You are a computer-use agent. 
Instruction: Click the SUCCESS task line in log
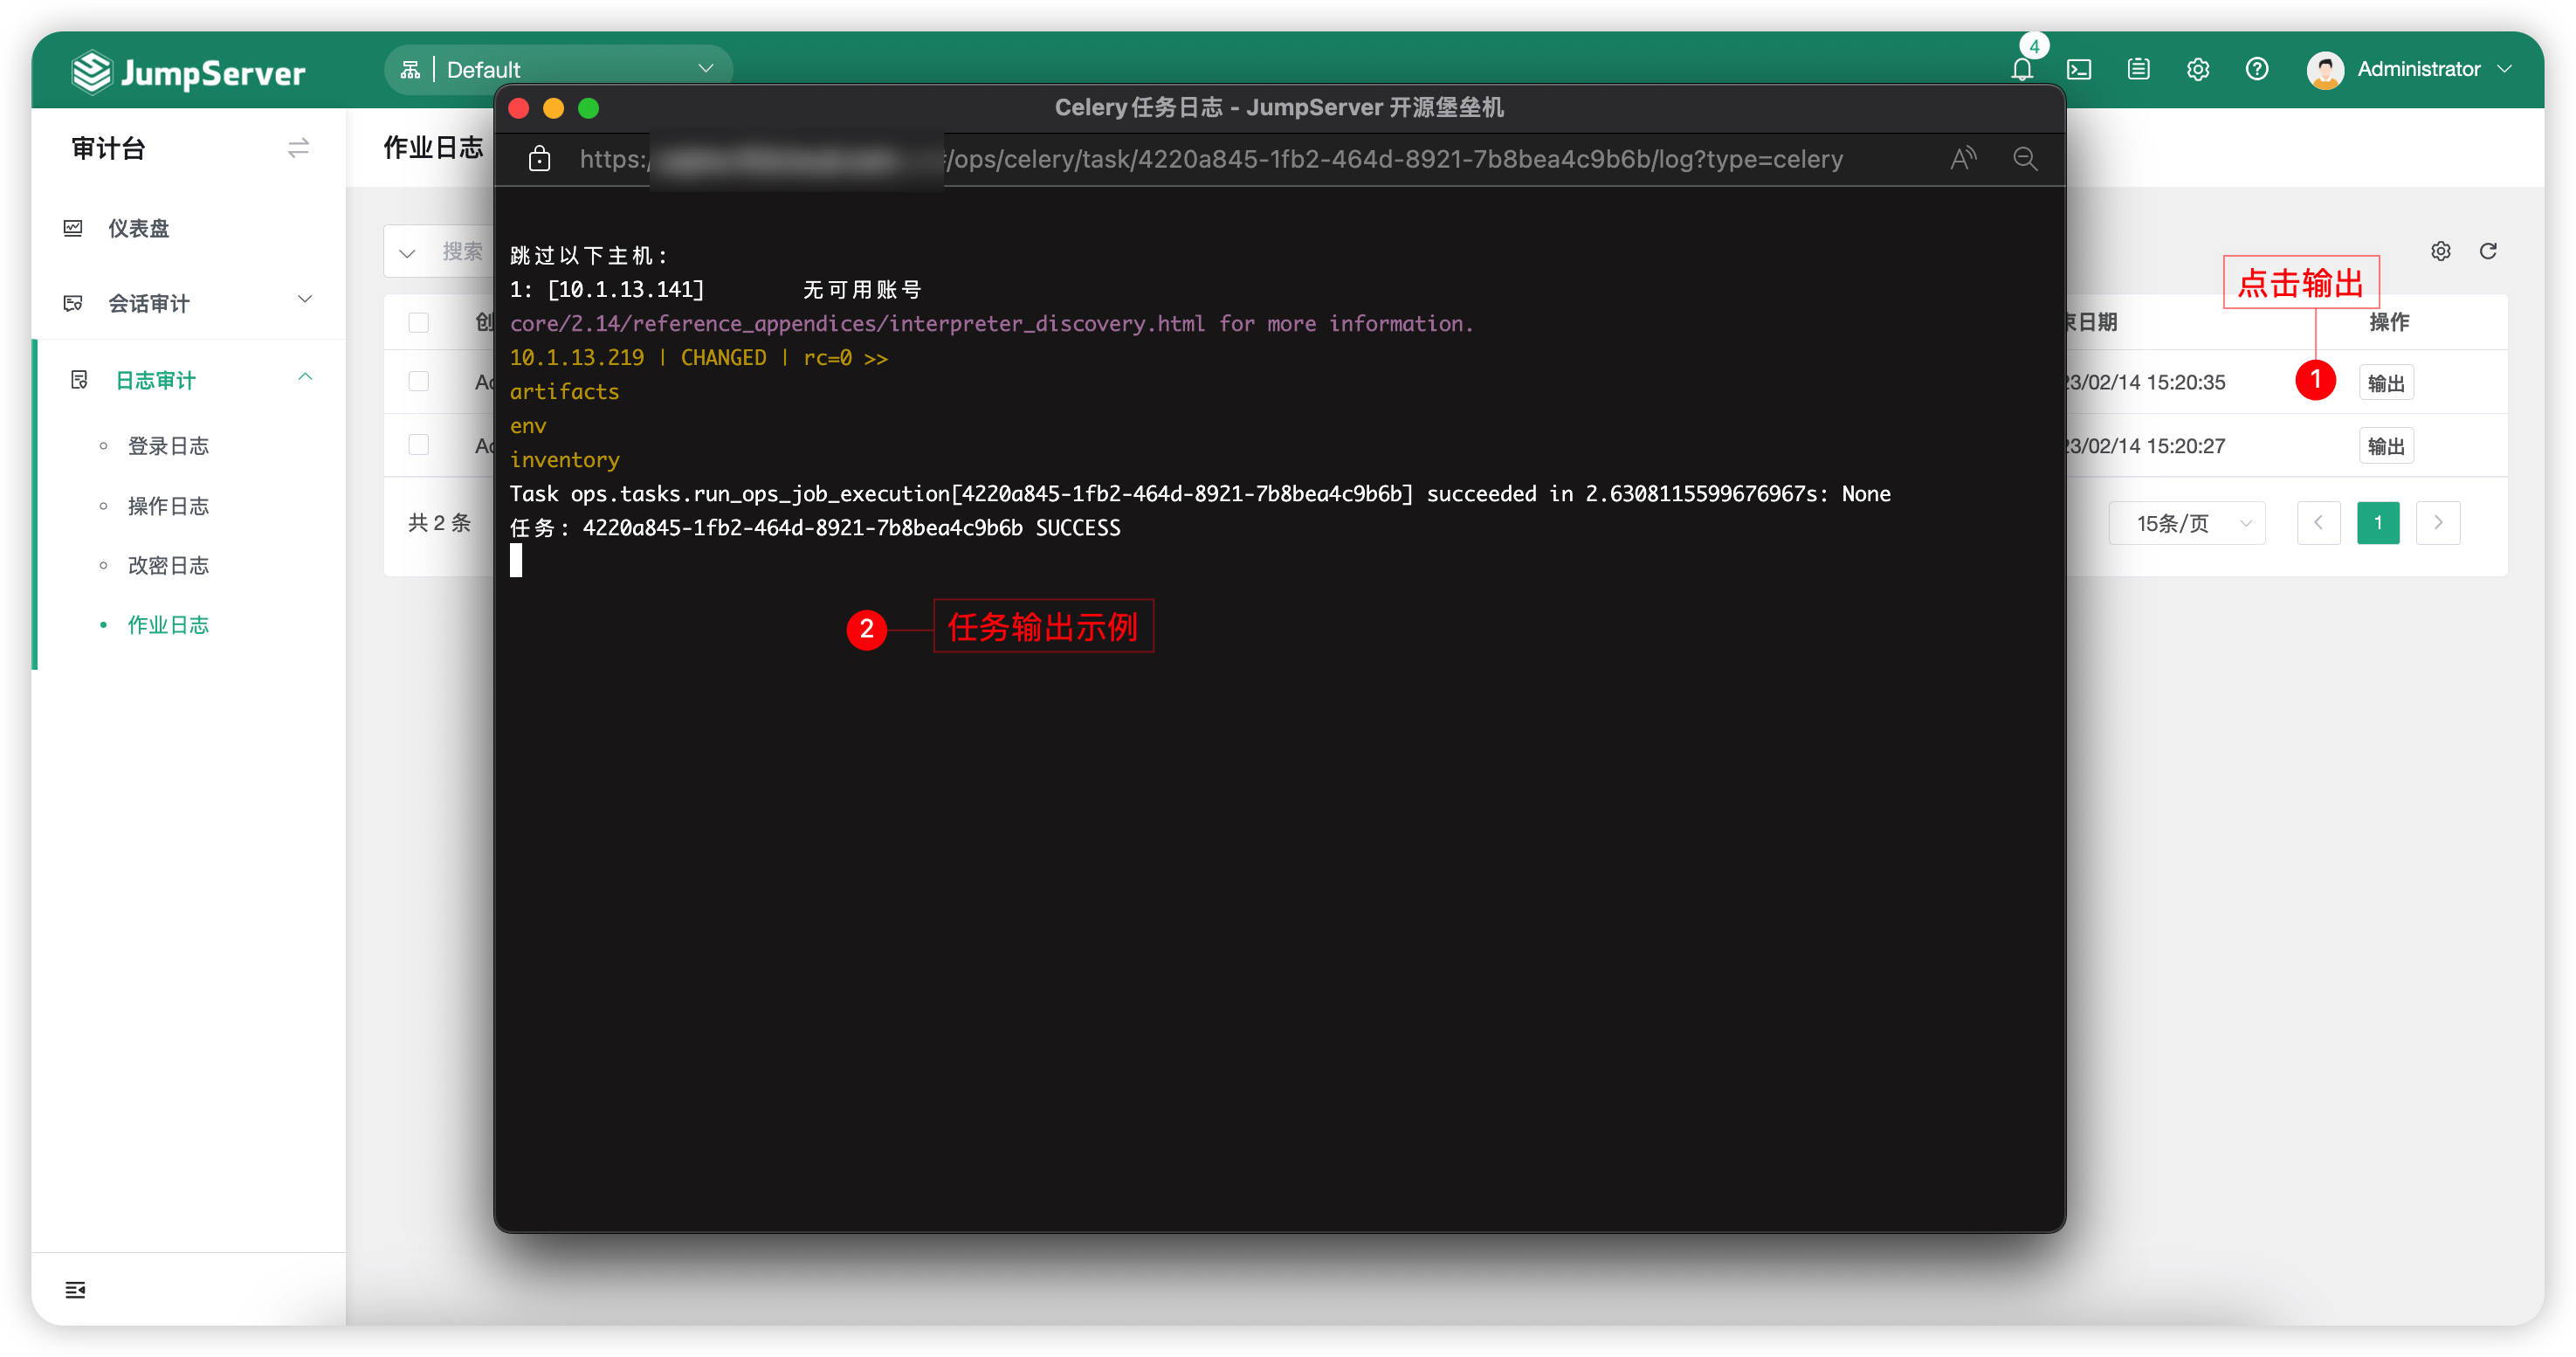[815, 528]
